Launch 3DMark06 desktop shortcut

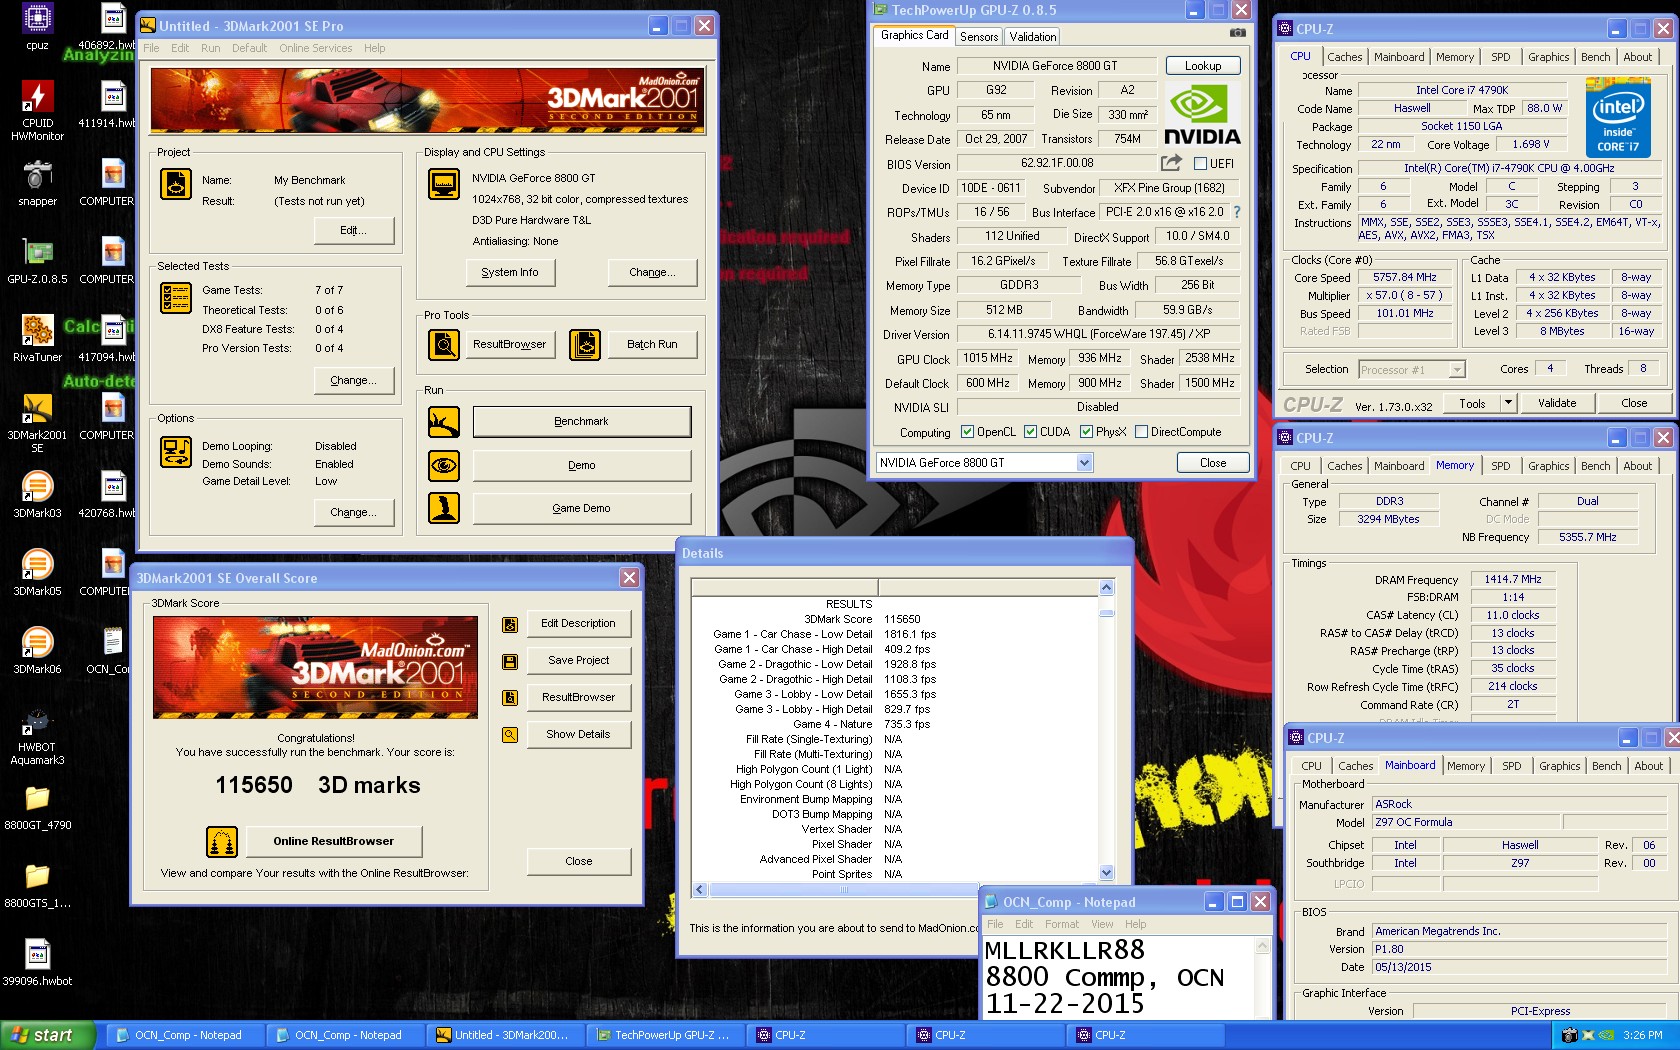point(37,651)
